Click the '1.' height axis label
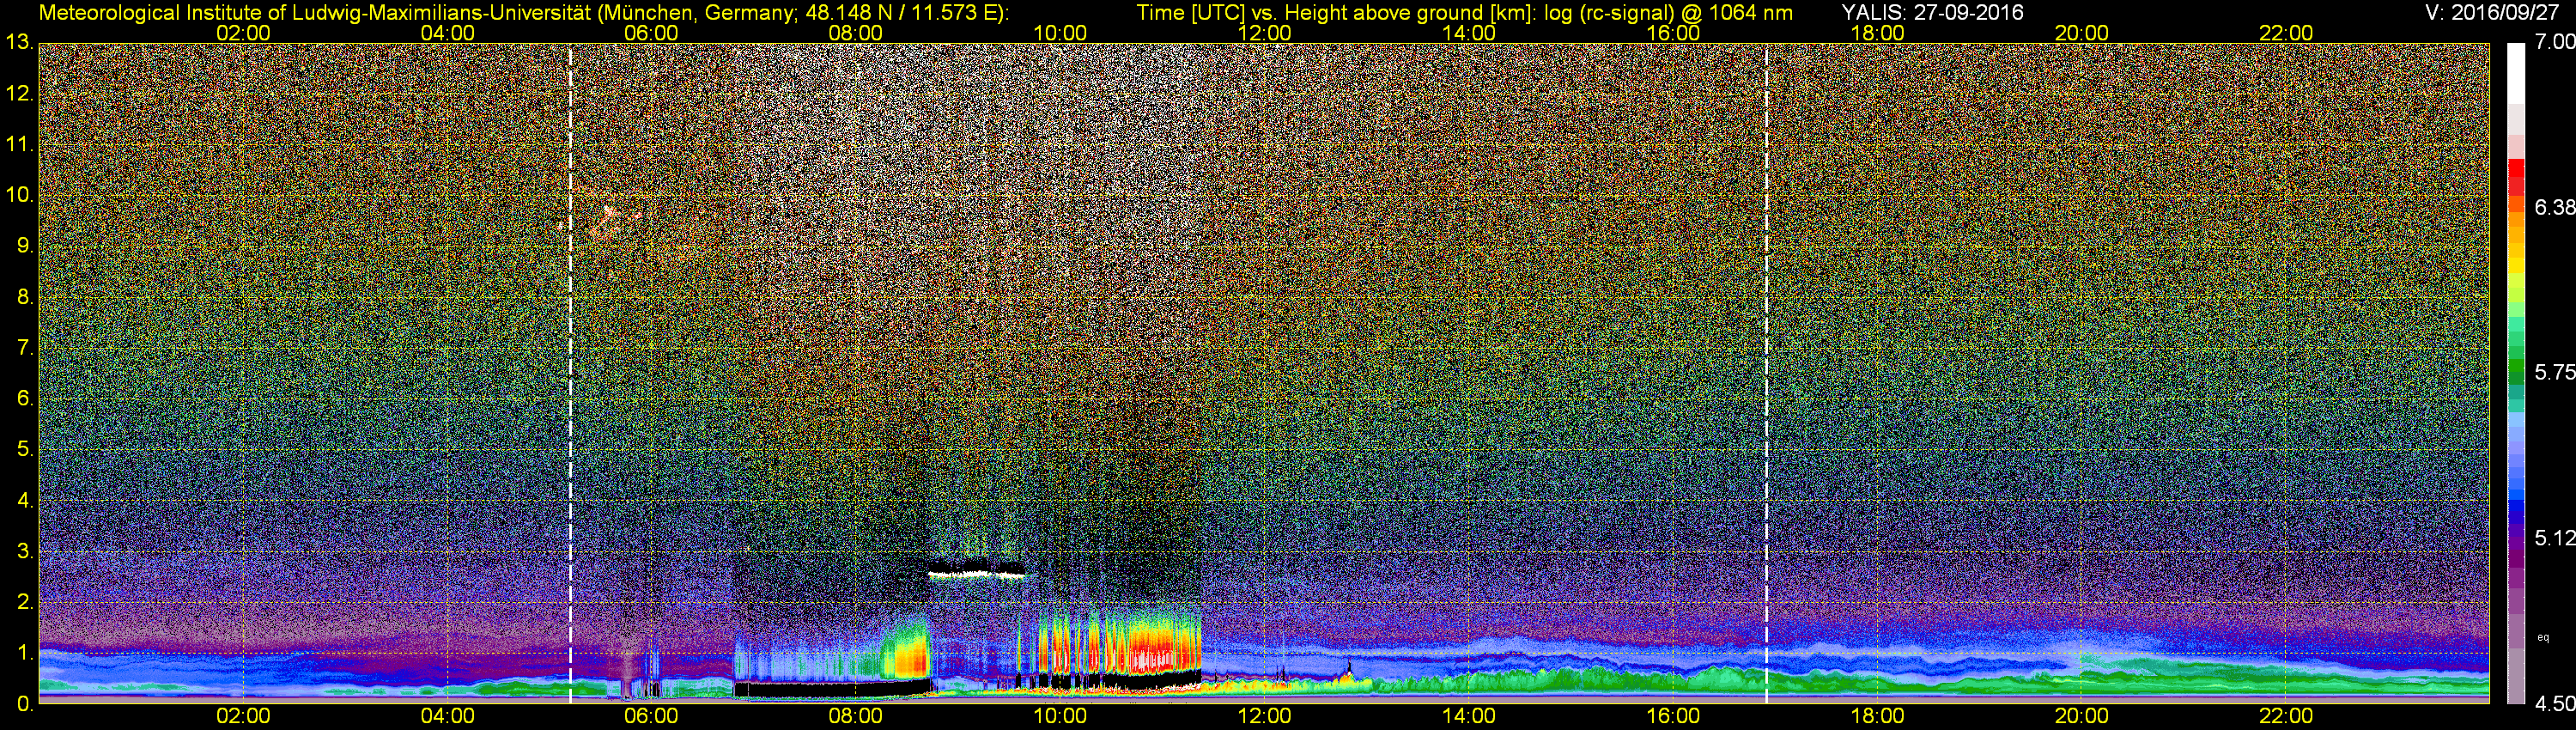2576x730 pixels. [x=25, y=652]
